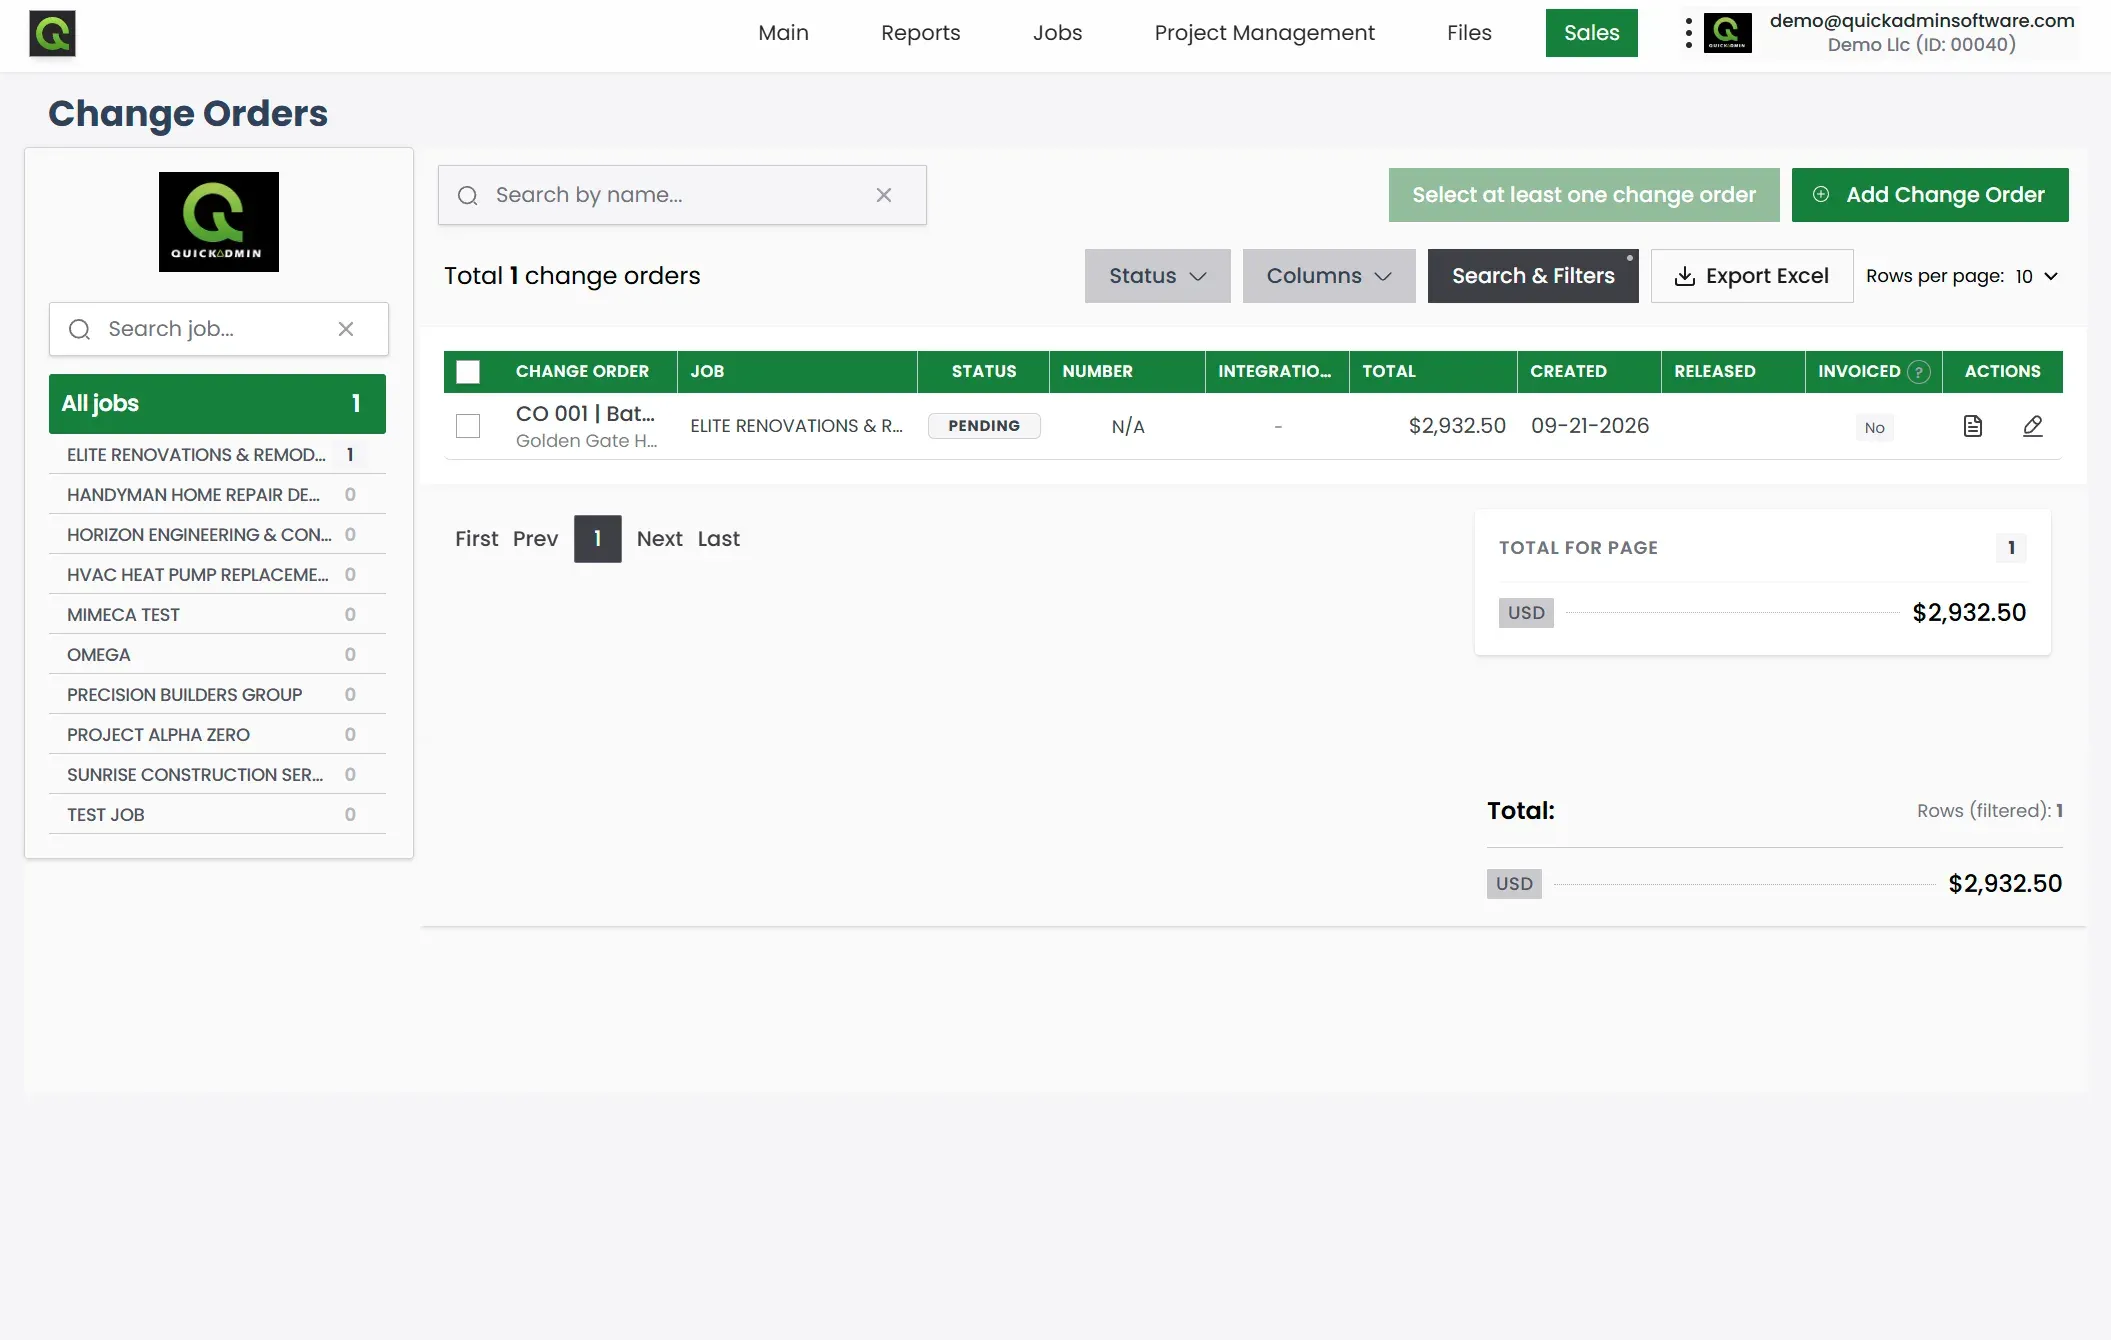Clear the 'Search by name' field with the X icon
Viewport: 2111px width, 1340px height.
point(884,195)
